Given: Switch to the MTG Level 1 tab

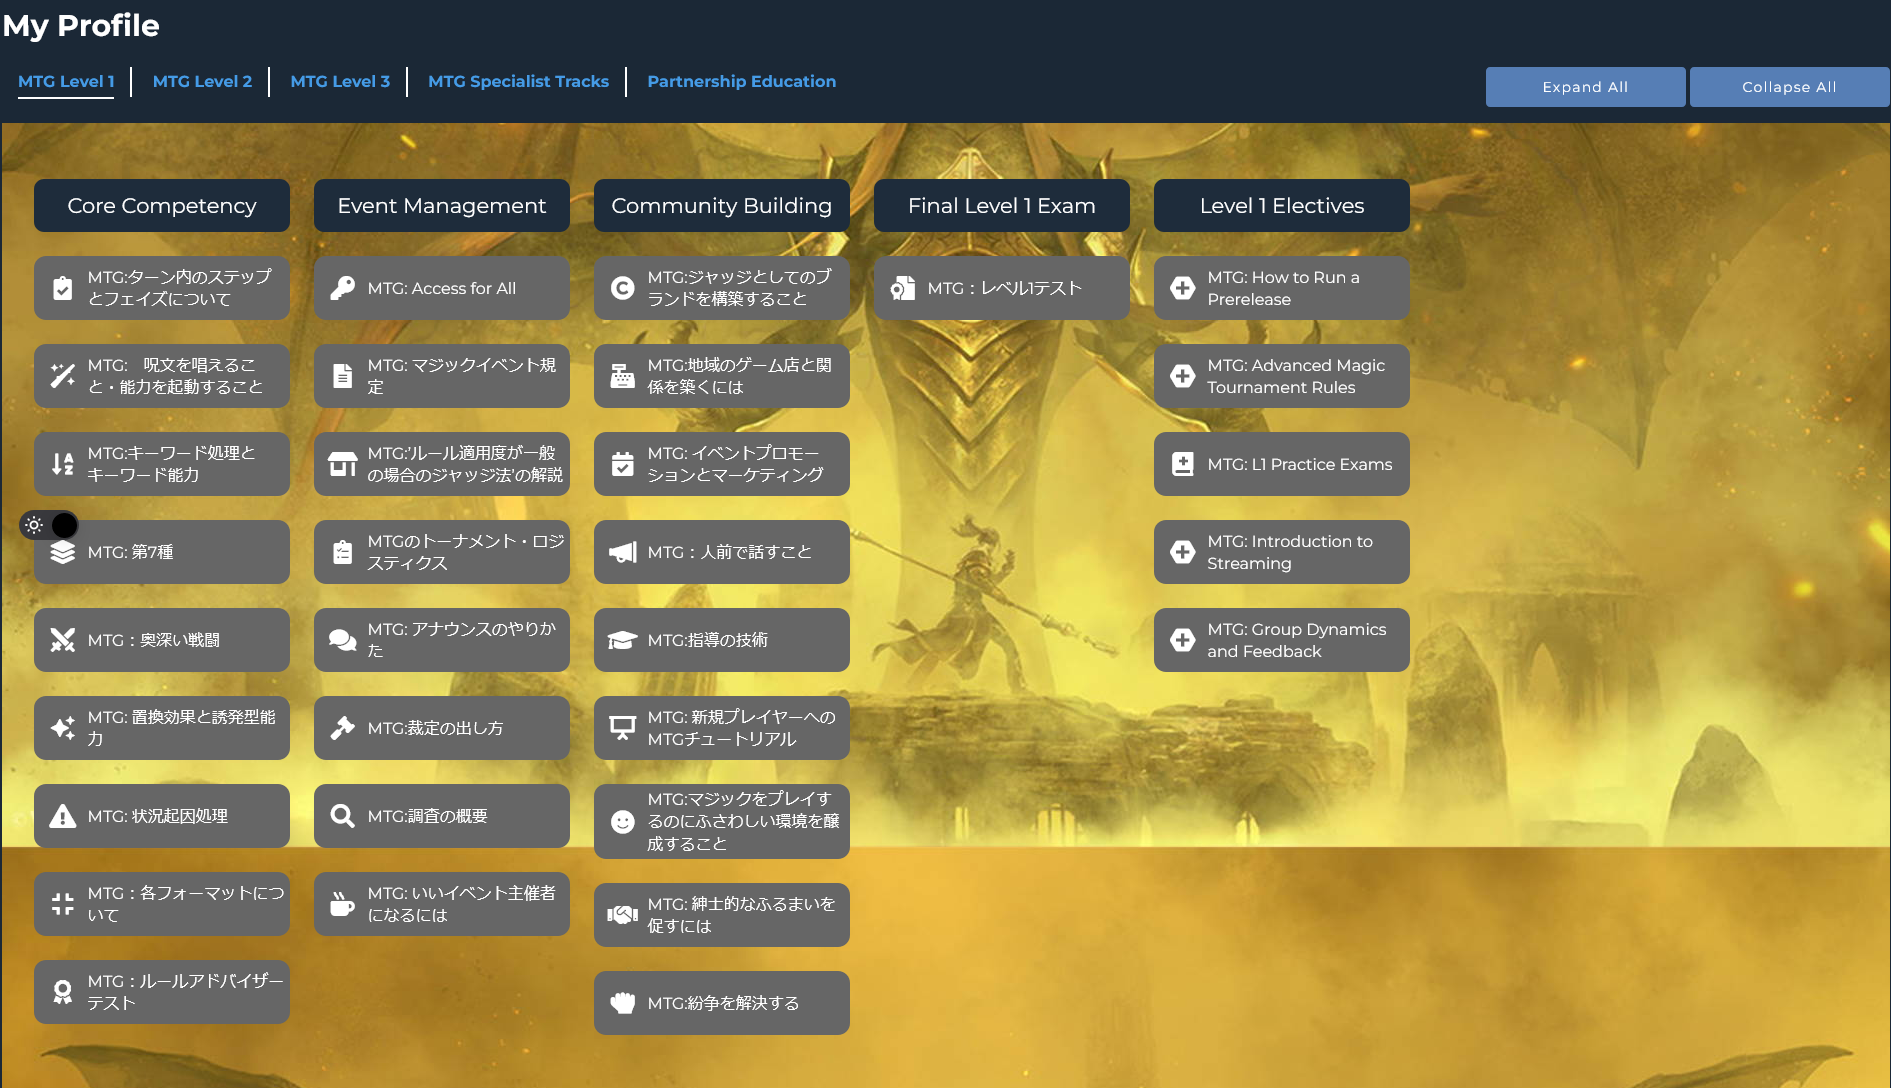Looking at the screenshot, I should [x=66, y=82].
